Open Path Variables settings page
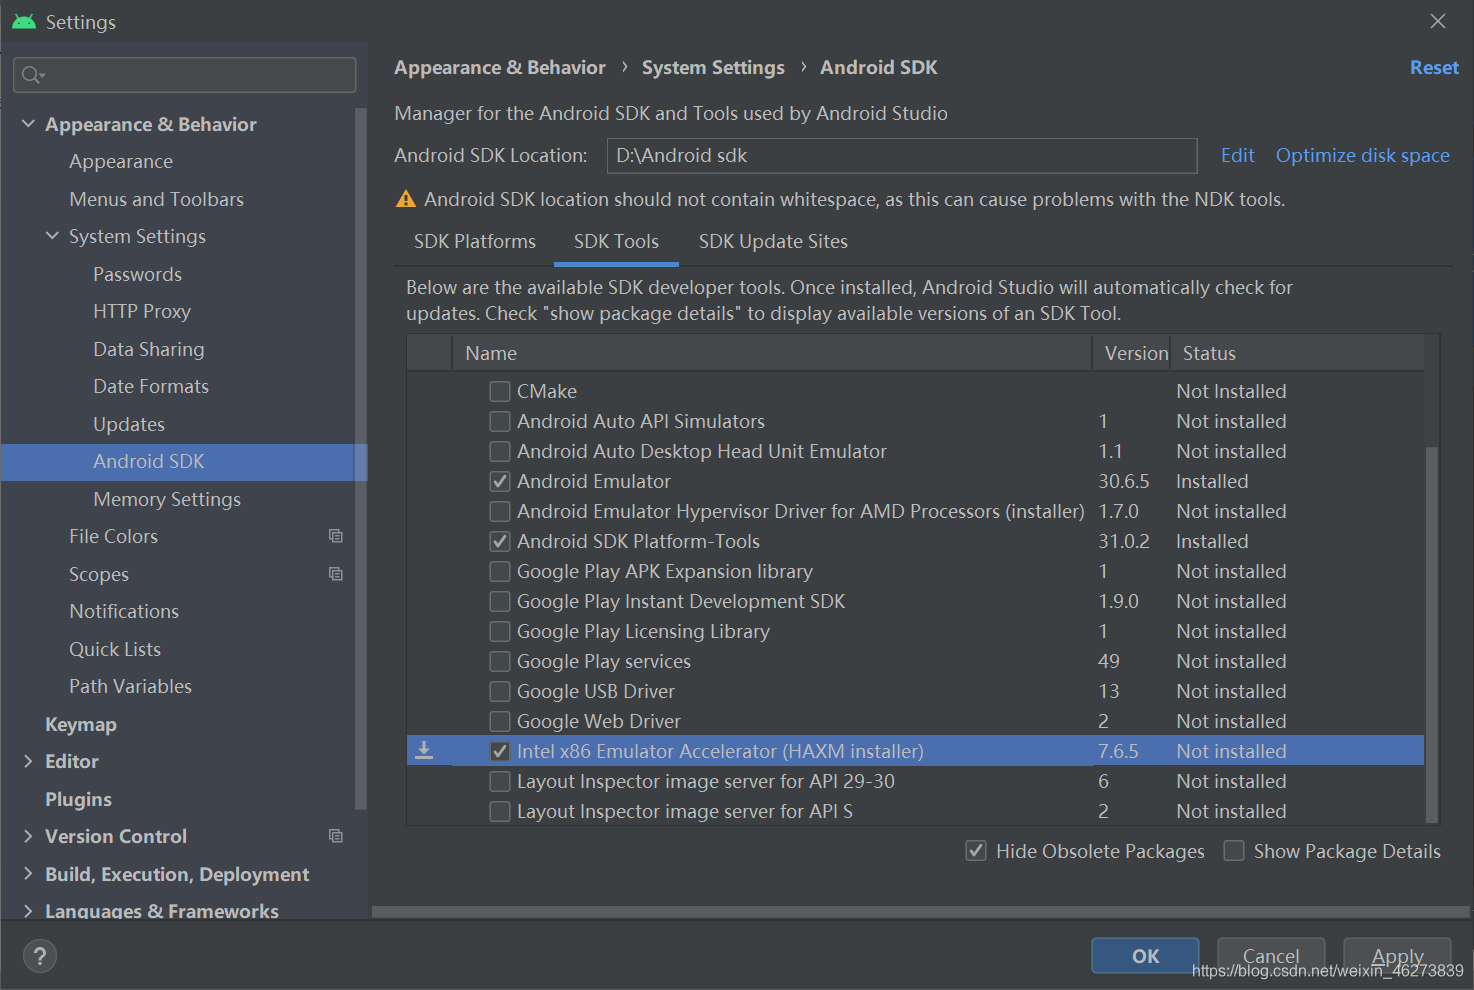The height and width of the screenshot is (990, 1474). (130, 686)
